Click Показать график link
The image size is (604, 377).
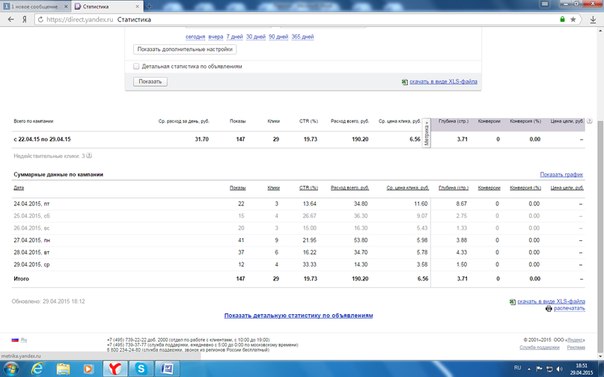[561, 174]
